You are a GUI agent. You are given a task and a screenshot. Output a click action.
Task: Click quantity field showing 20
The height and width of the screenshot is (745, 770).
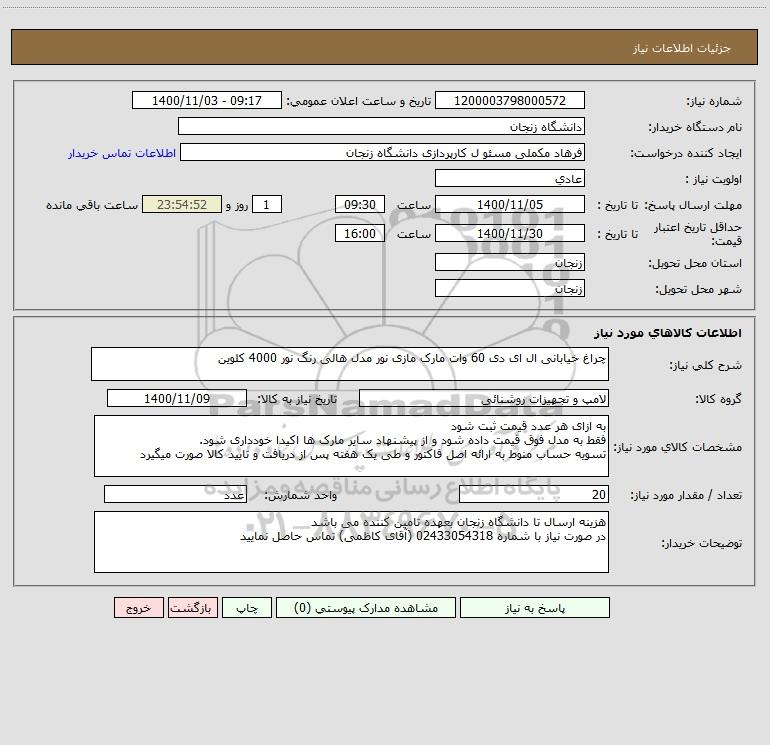[534, 494]
